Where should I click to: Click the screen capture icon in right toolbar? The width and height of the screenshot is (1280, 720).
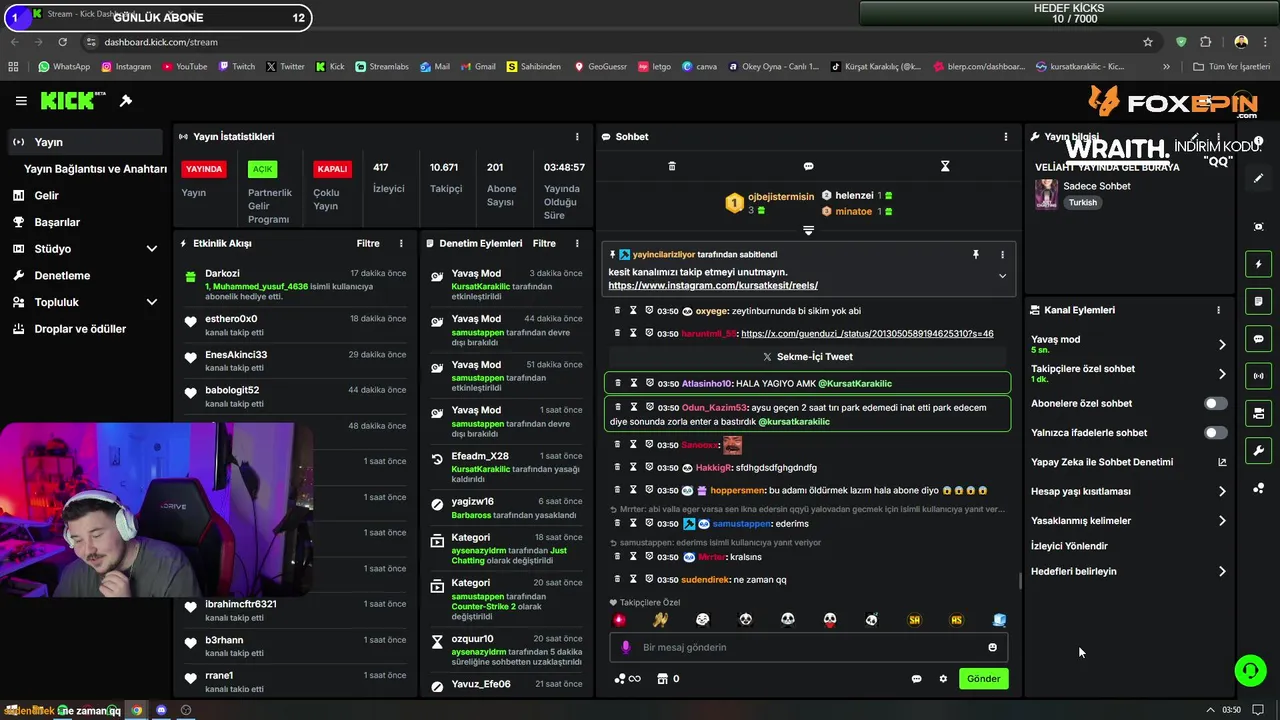[1259, 227]
